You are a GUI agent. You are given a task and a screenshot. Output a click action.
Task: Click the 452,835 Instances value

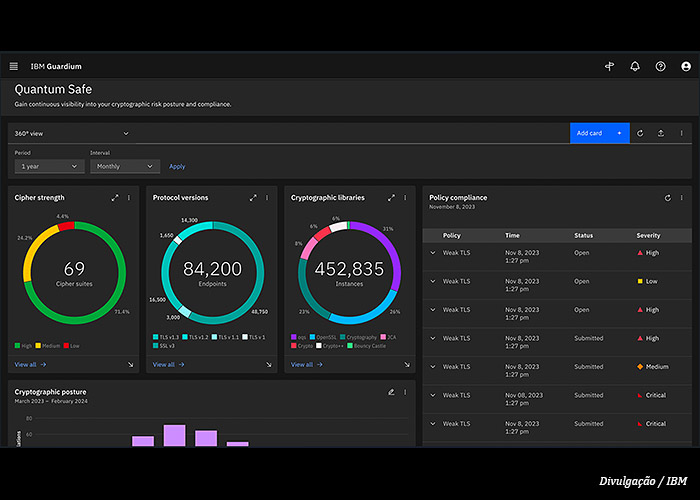[x=349, y=269]
